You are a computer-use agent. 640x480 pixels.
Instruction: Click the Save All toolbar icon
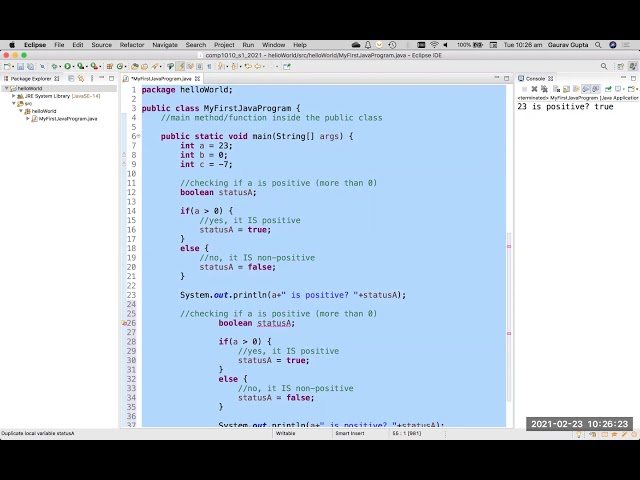point(30,67)
